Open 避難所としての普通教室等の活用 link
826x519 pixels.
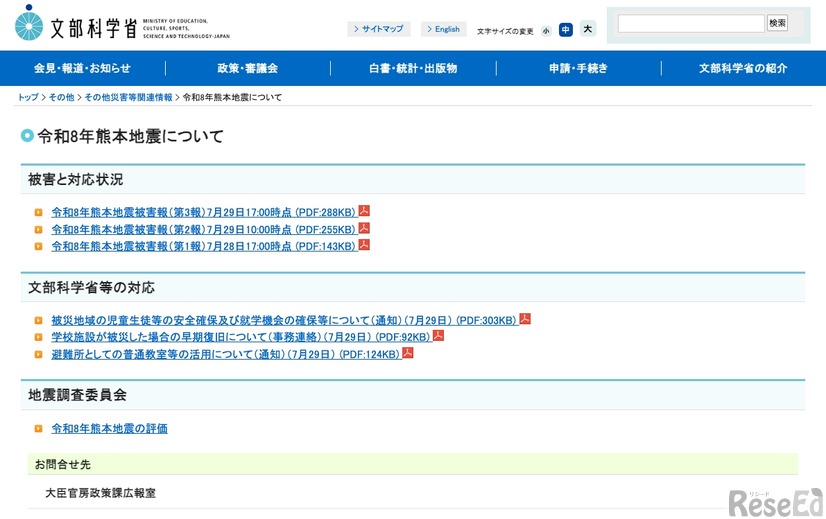[226, 354]
